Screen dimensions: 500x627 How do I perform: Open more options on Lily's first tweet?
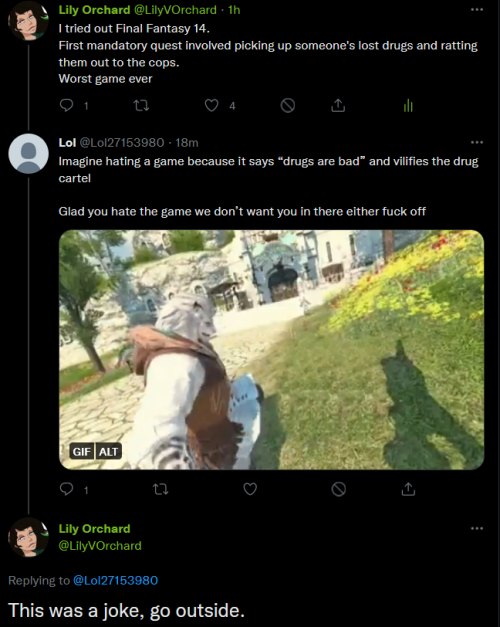pyautogui.click(x=477, y=9)
